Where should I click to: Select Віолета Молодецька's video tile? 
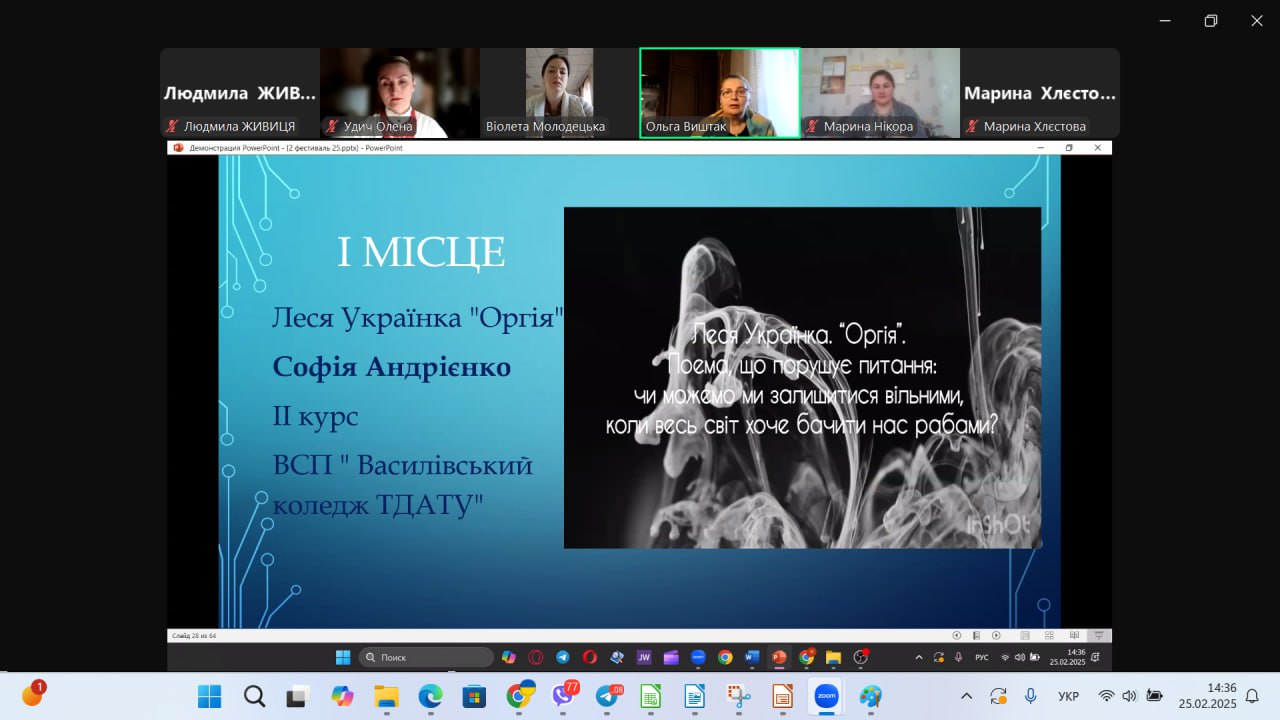point(559,92)
